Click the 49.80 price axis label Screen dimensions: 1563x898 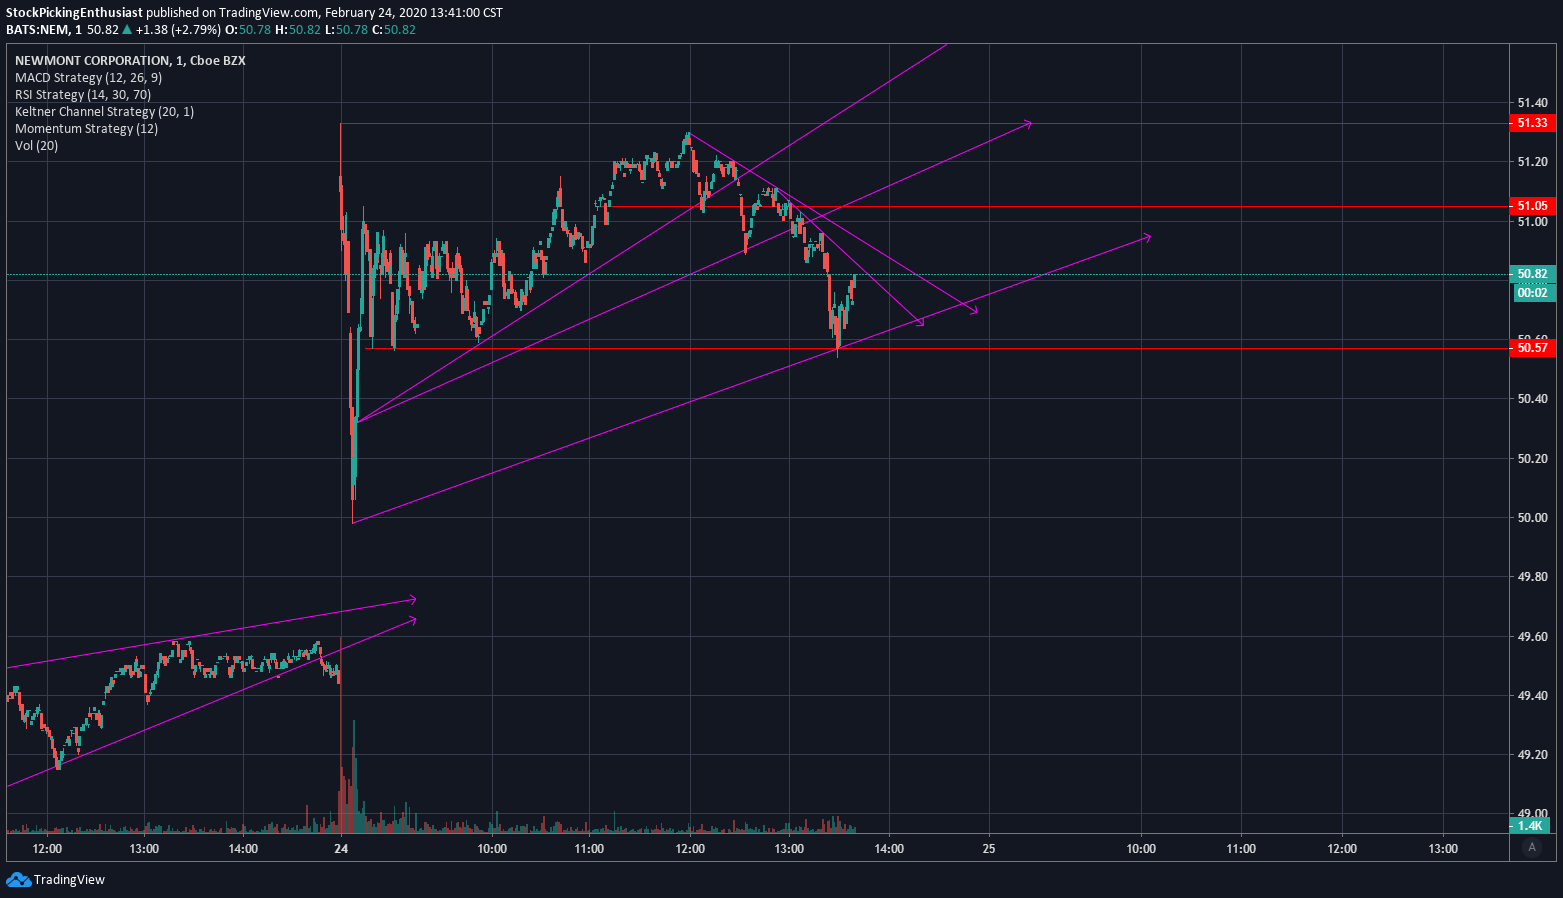coord(1532,577)
